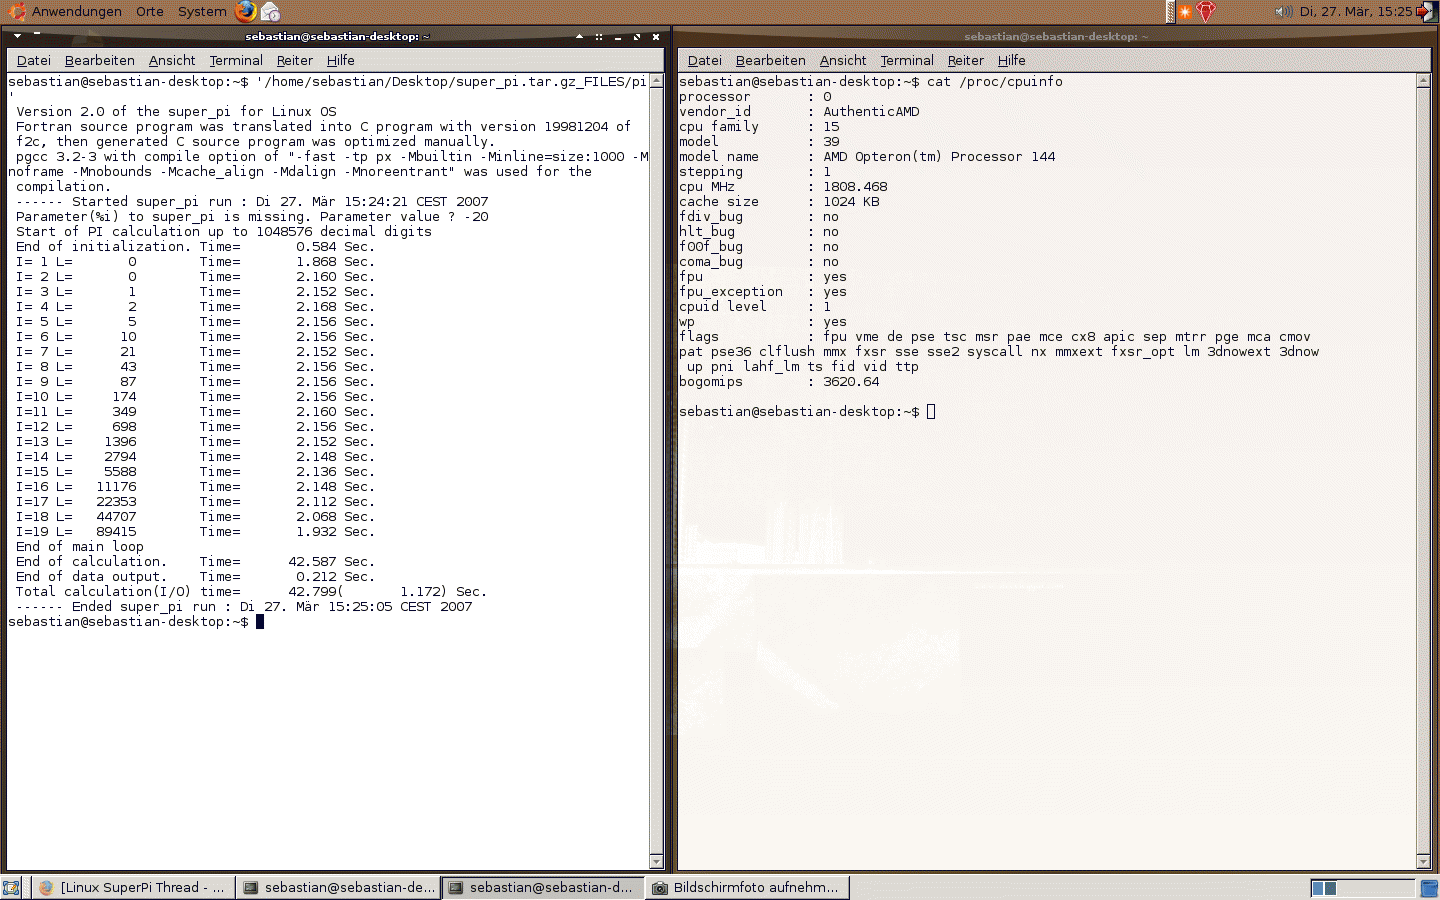Open Datei menu in right terminal
The width and height of the screenshot is (1440, 900).
tap(705, 60)
